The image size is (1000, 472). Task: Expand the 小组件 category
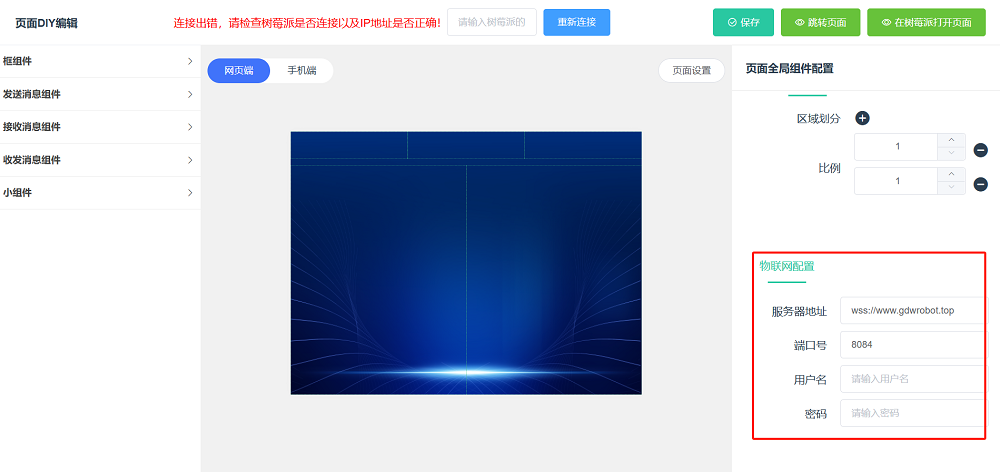pyautogui.click(x=100, y=193)
